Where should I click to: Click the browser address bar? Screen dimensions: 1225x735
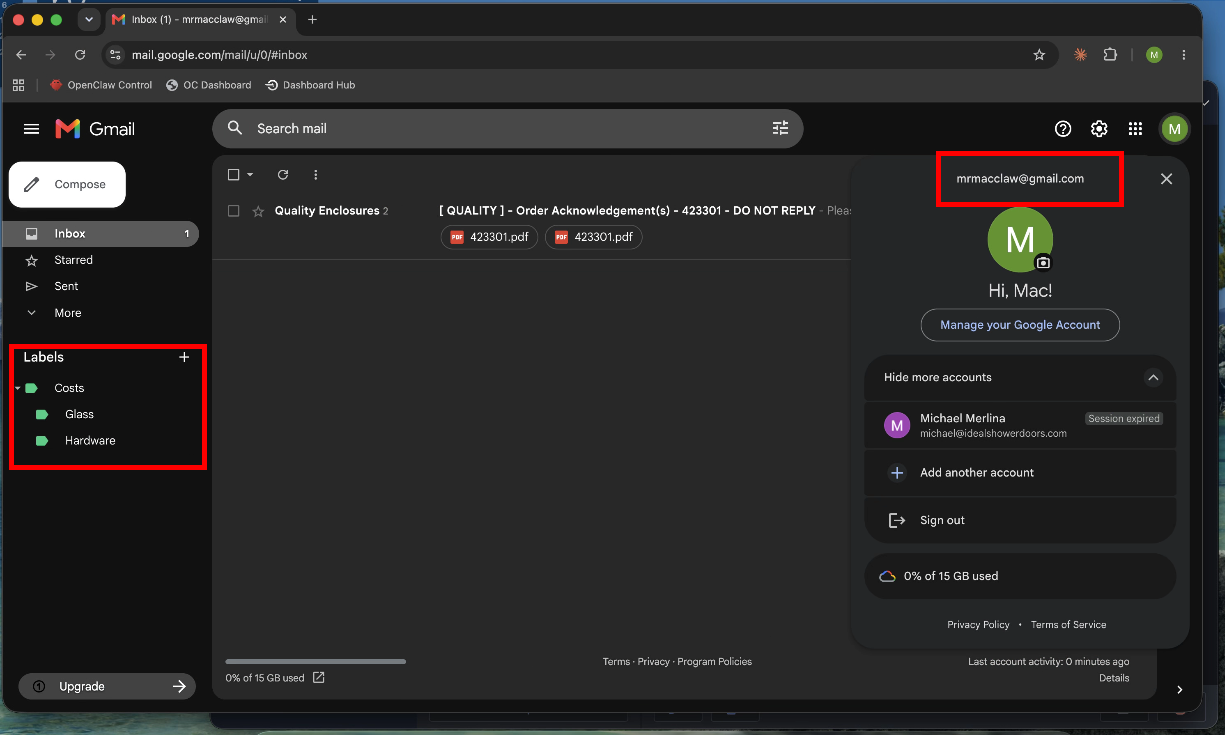coord(580,55)
